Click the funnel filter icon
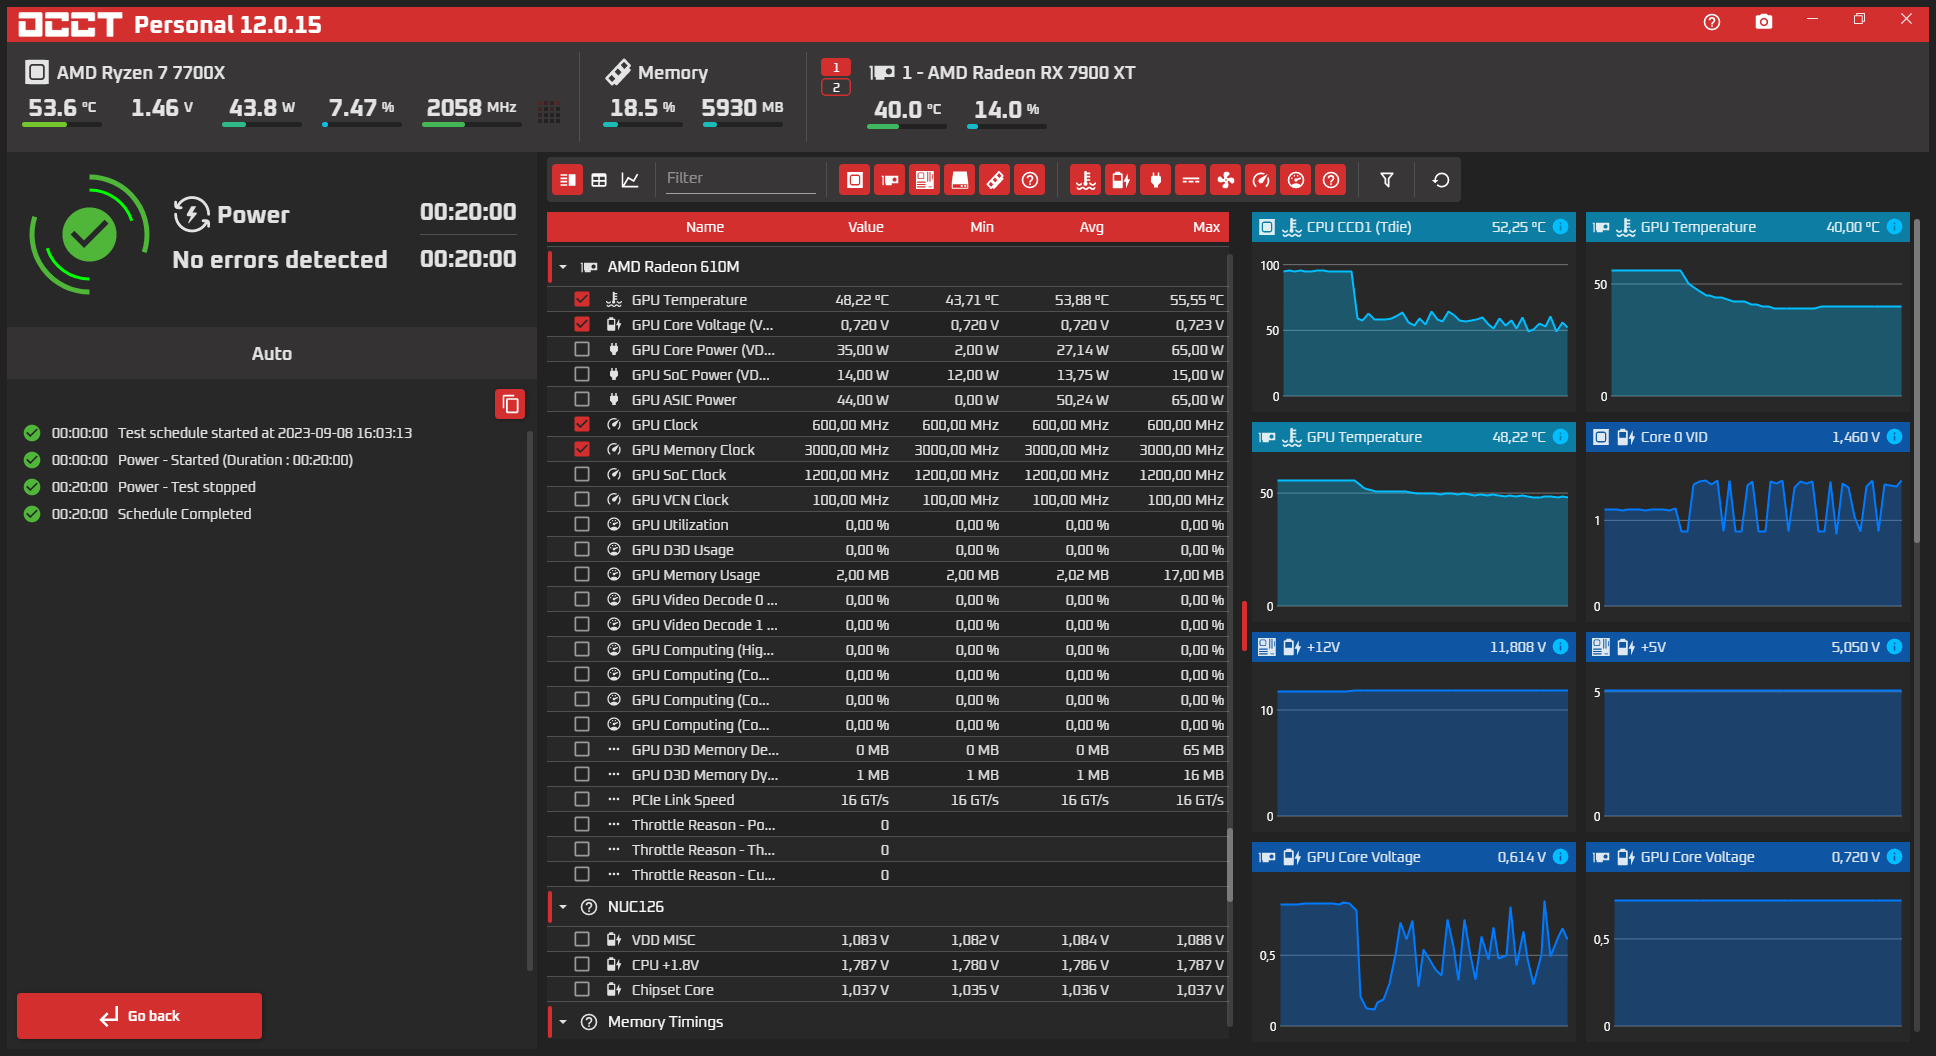Viewport: 1936px width, 1056px height. pyautogui.click(x=1386, y=180)
